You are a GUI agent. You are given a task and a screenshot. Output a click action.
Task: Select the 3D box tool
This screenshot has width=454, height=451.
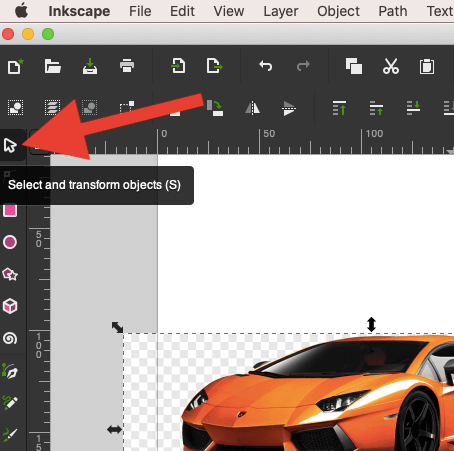[x=10, y=306]
